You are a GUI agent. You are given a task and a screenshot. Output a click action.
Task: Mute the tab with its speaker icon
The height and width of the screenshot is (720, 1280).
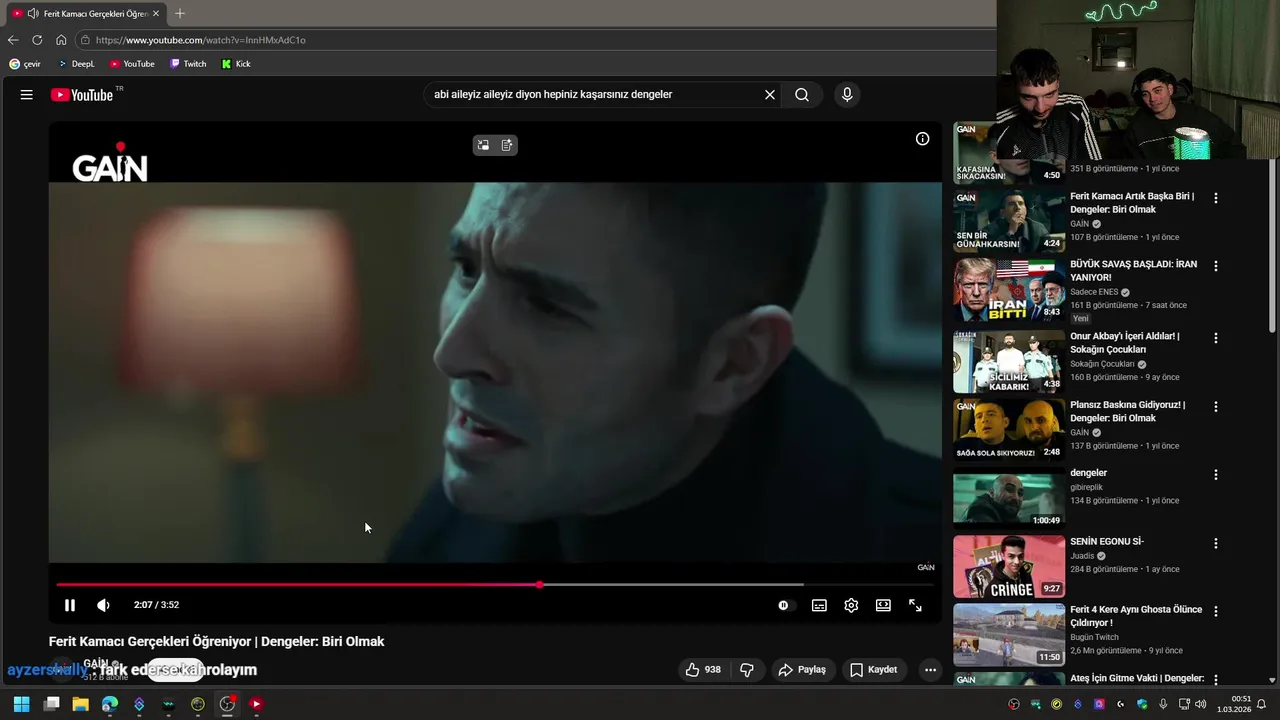tap(33, 14)
